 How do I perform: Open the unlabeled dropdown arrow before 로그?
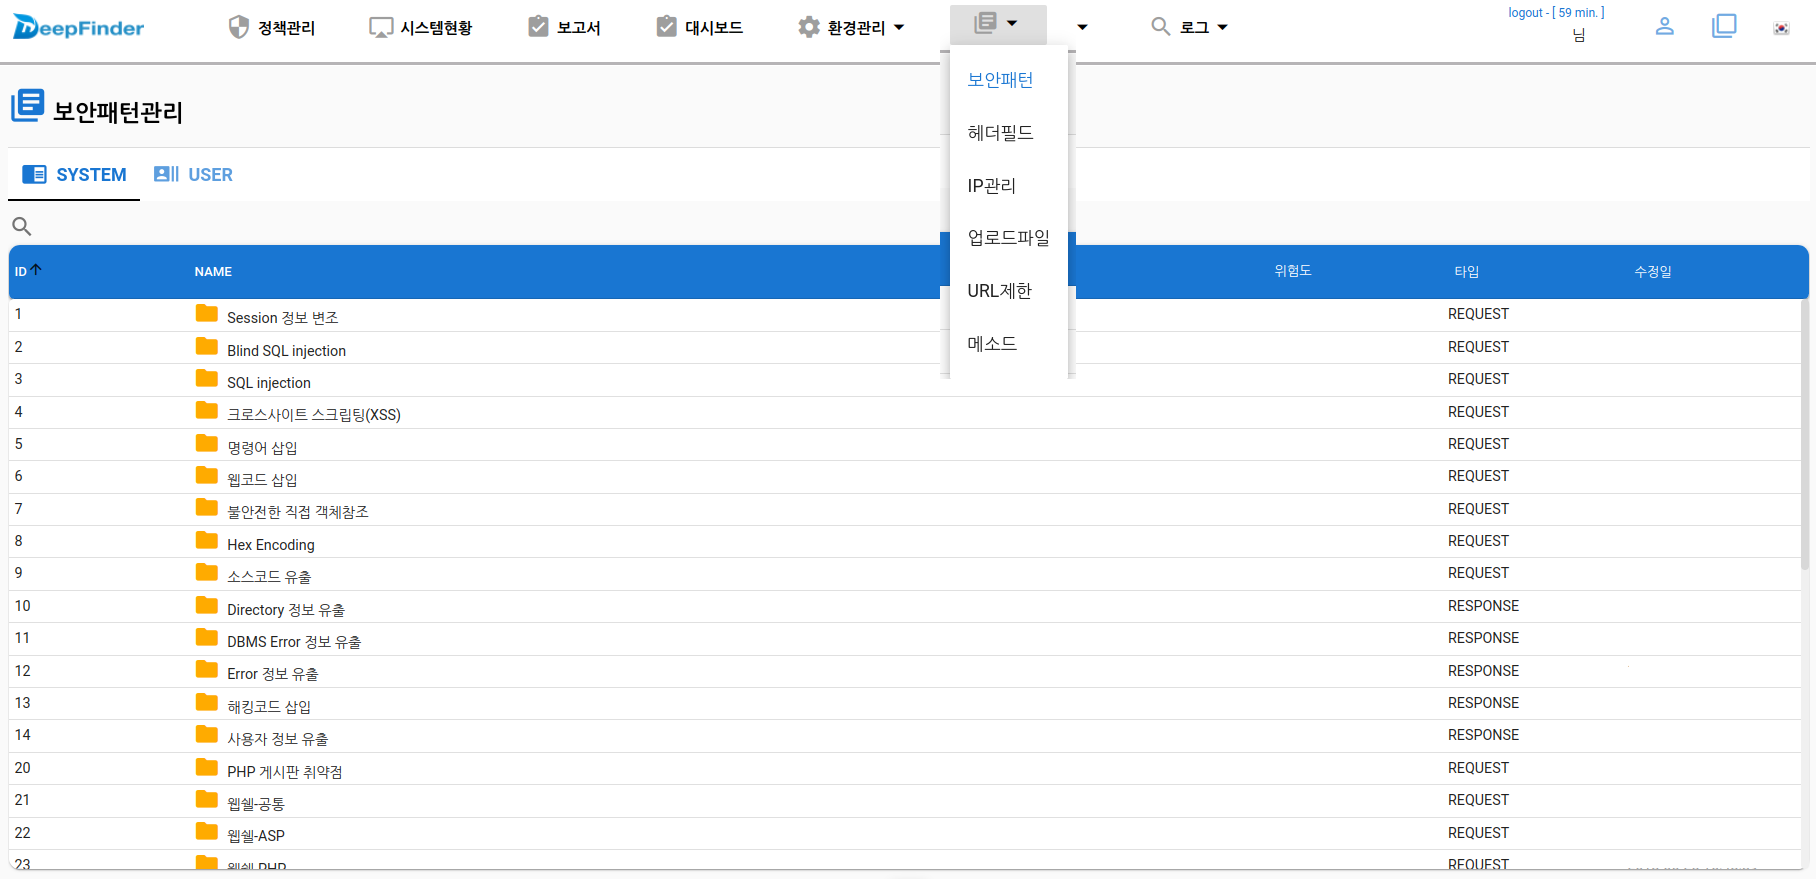click(x=1082, y=27)
